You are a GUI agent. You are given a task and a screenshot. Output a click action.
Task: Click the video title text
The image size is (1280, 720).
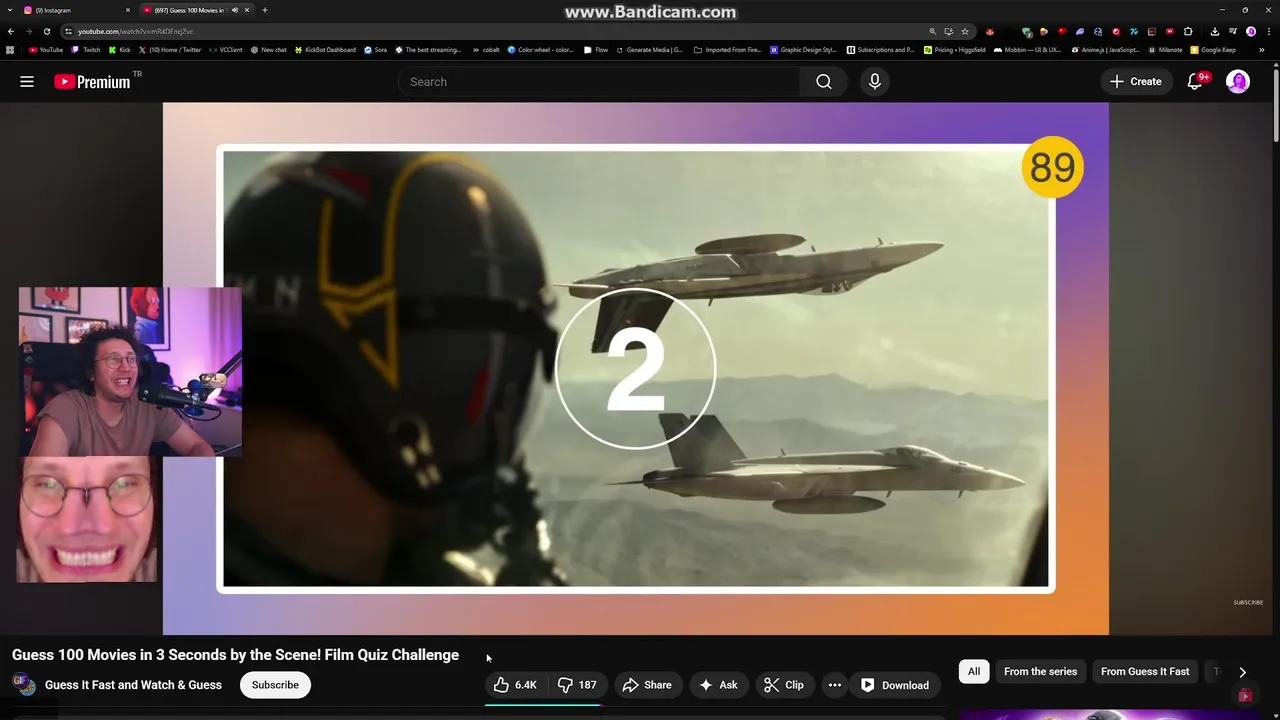(x=236, y=655)
